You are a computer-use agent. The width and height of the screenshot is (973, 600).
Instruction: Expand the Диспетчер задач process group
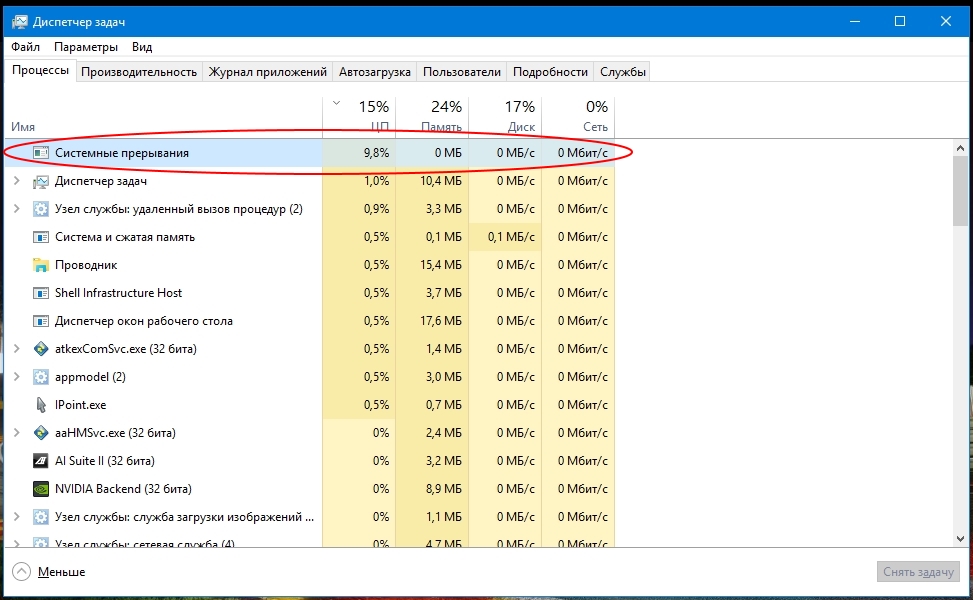click(x=16, y=181)
